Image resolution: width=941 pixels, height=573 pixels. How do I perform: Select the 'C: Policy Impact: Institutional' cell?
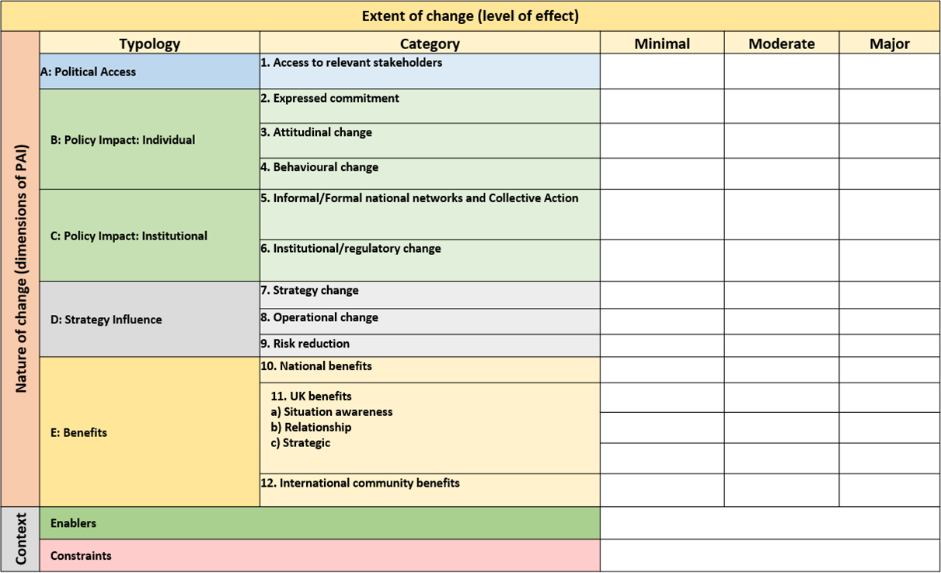(149, 236)
